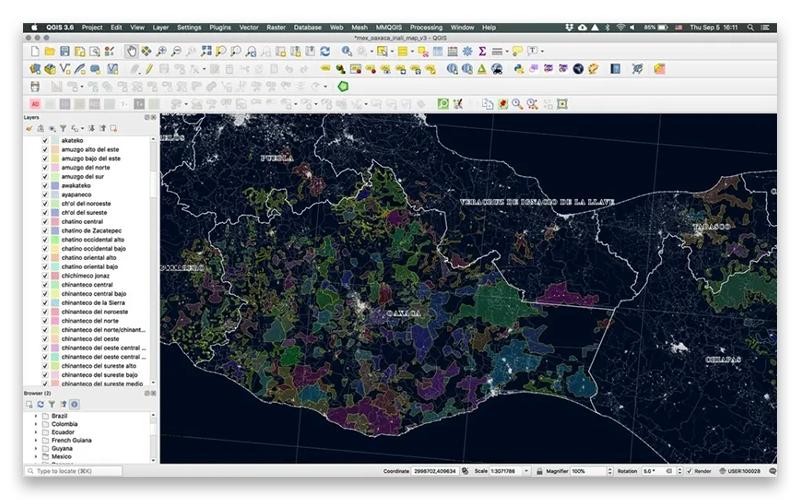Click the Coordinate value field
The image size is (800, 500).
434,471
